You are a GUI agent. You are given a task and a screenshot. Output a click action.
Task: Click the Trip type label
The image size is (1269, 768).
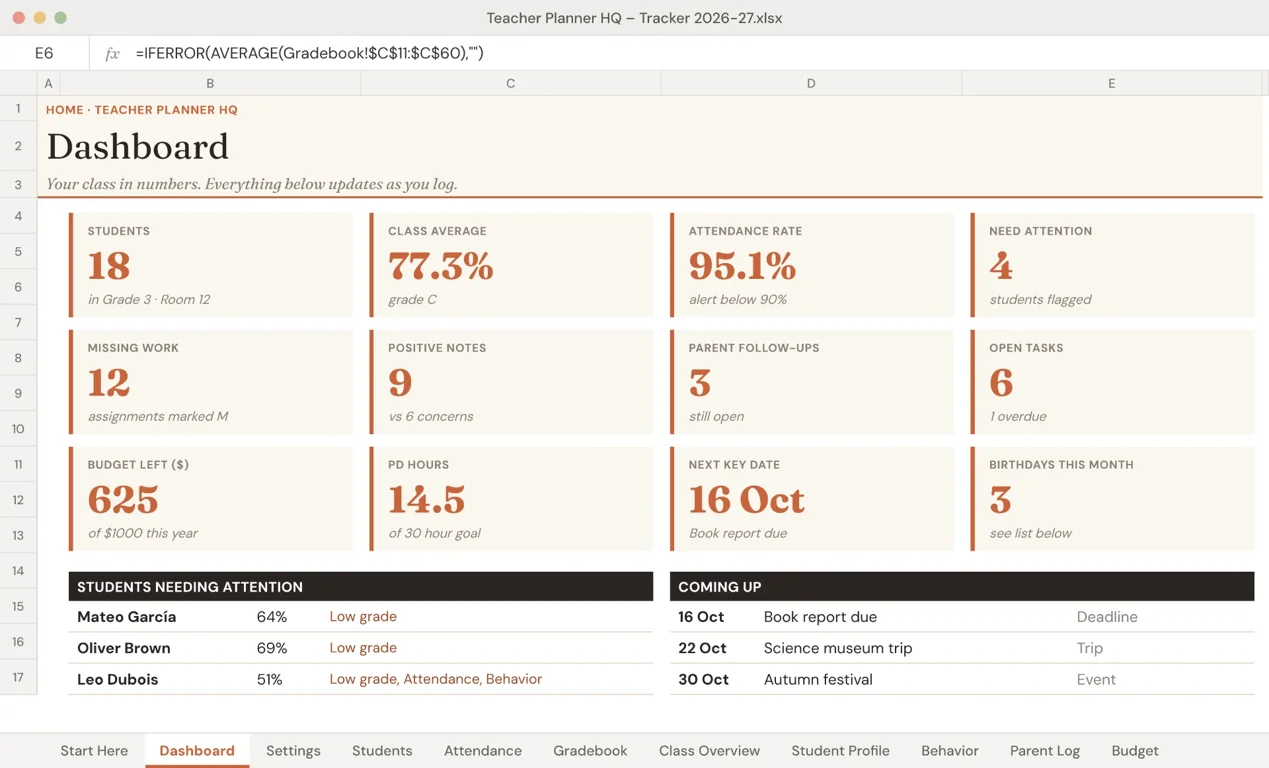[1090, 648]
